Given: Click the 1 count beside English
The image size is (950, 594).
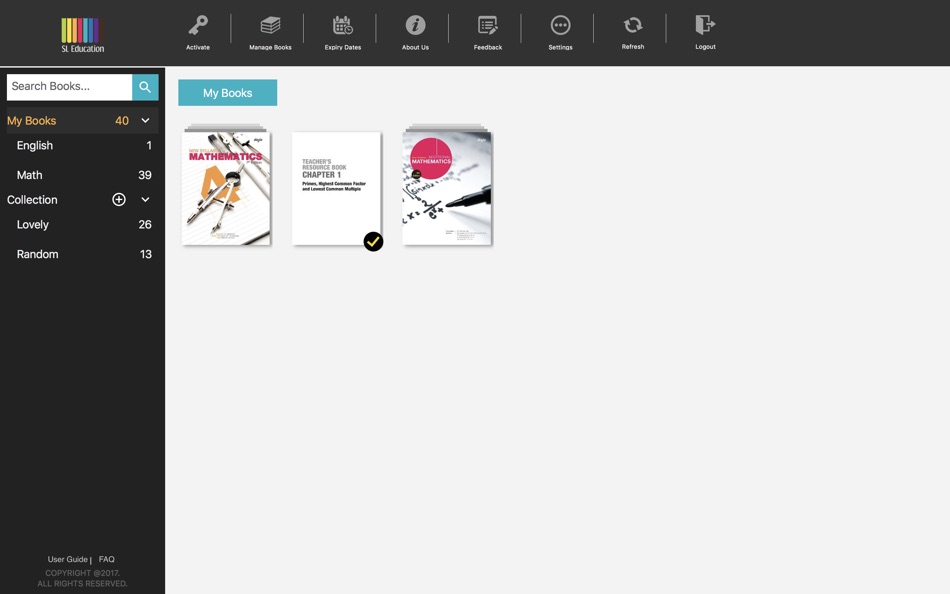Looking at the screenshot, I should point(149,145).
